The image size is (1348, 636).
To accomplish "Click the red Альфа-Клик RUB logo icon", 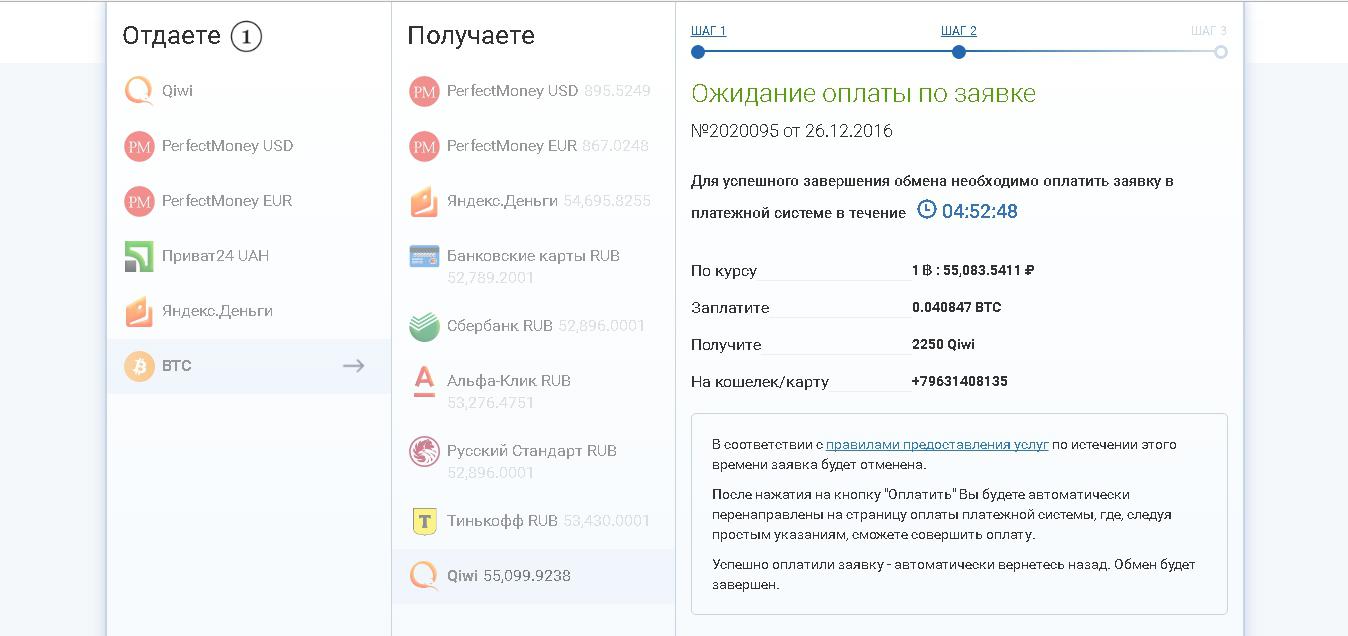I will click(425, 381).
